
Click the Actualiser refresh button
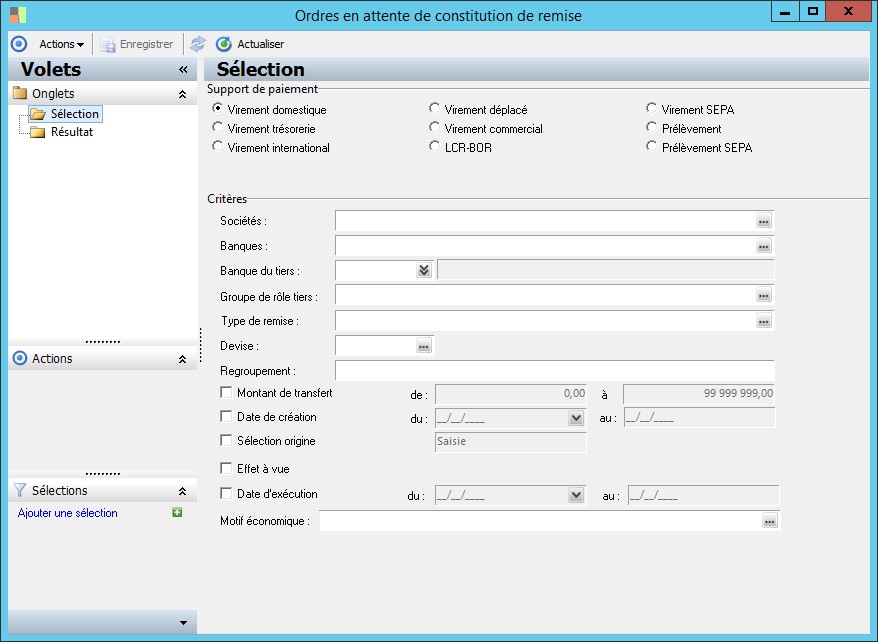[250, 44]
